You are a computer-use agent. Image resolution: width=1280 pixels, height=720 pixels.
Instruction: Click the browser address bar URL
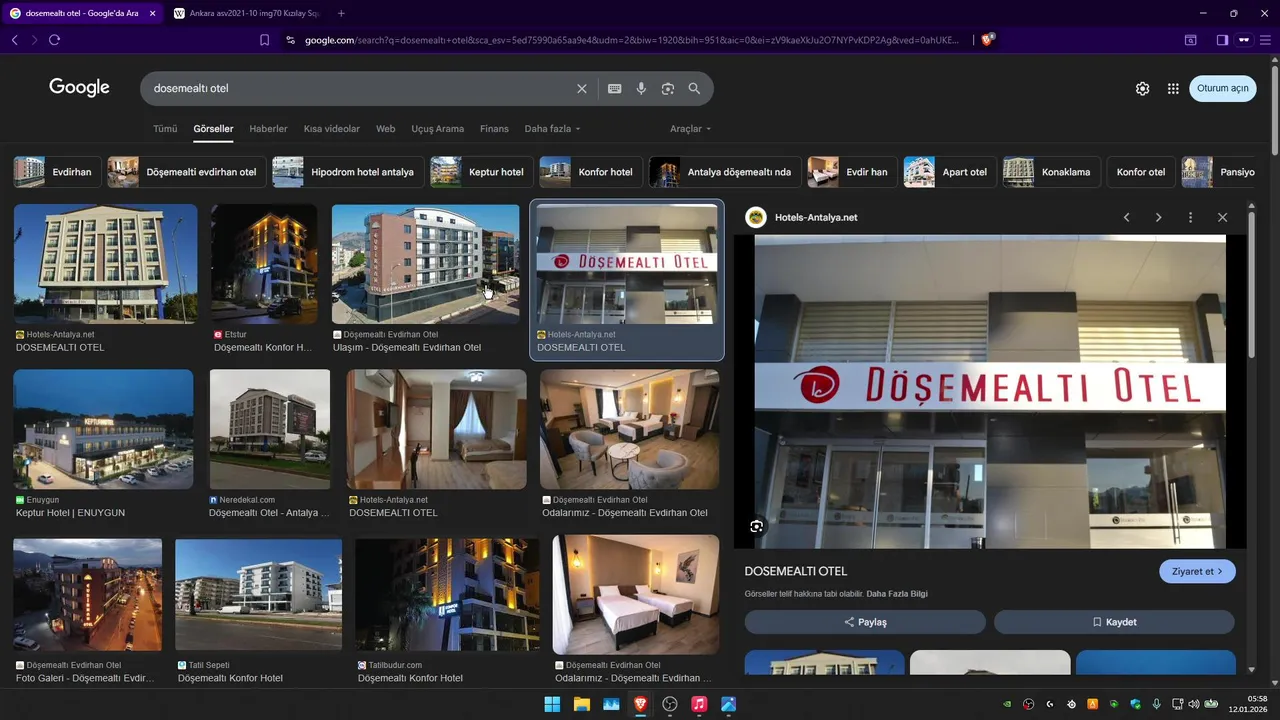click(630, 40)
